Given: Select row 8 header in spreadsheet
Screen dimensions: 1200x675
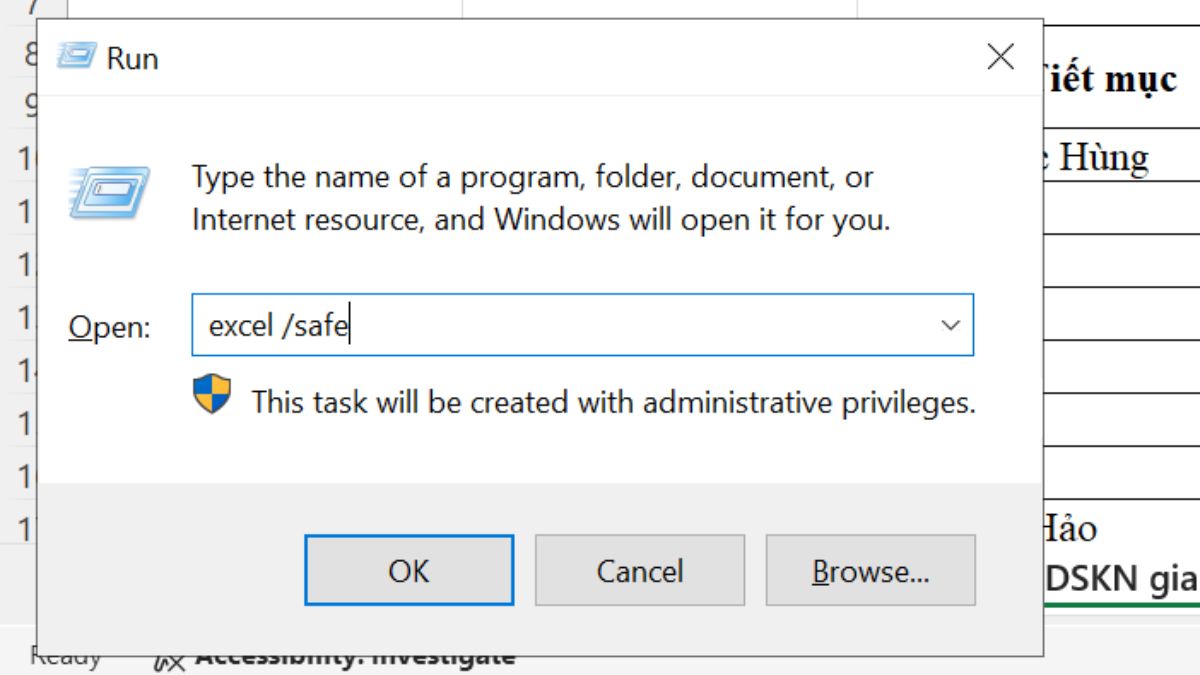Looking at the screenshot, I should [x=30, y=52].
